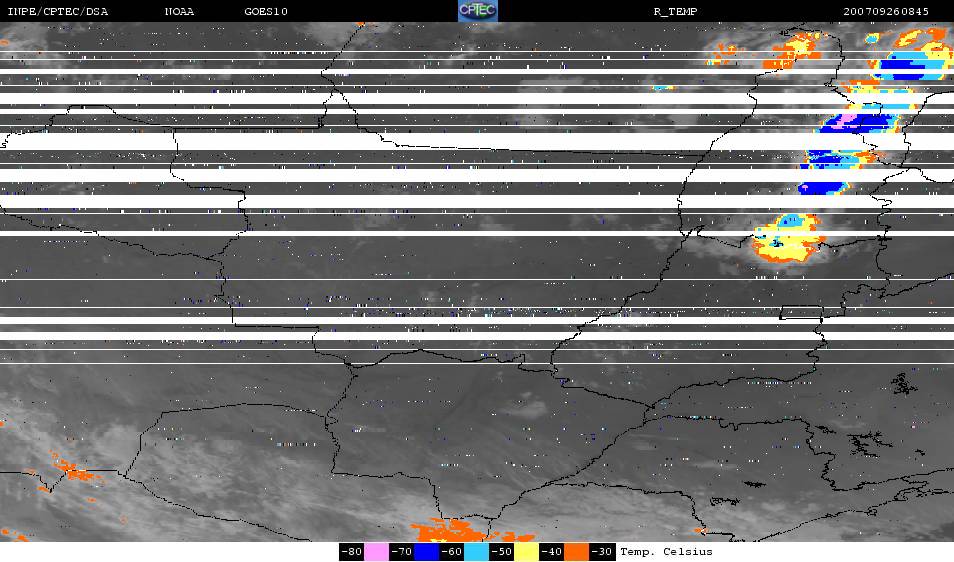Image resolution: width=954 pixels, height=562 pixels.
Task: Click the INPE/CPTEC/DSA header text
Action: (58, 12)
